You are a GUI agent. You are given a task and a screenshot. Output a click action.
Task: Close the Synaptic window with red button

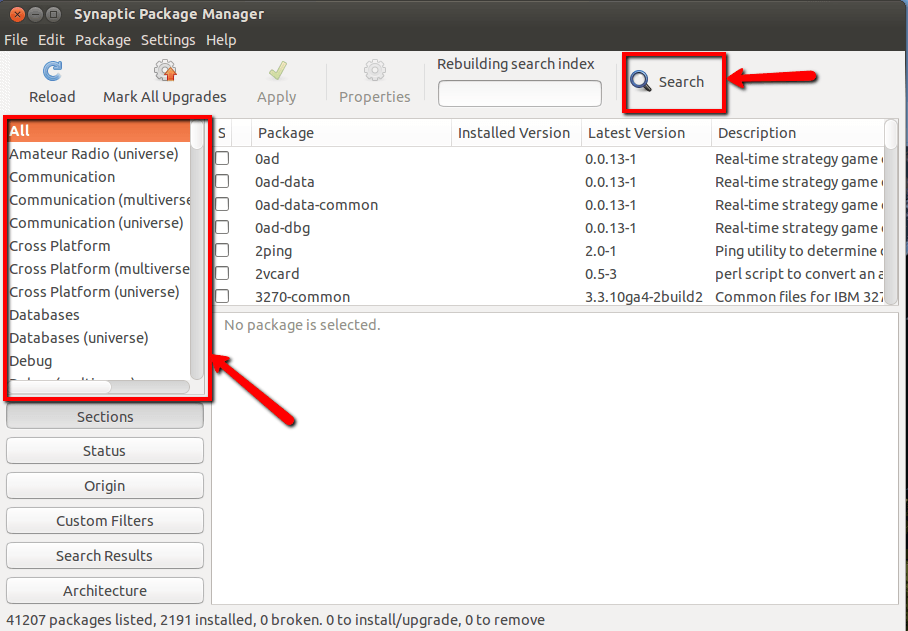(17, 14)
